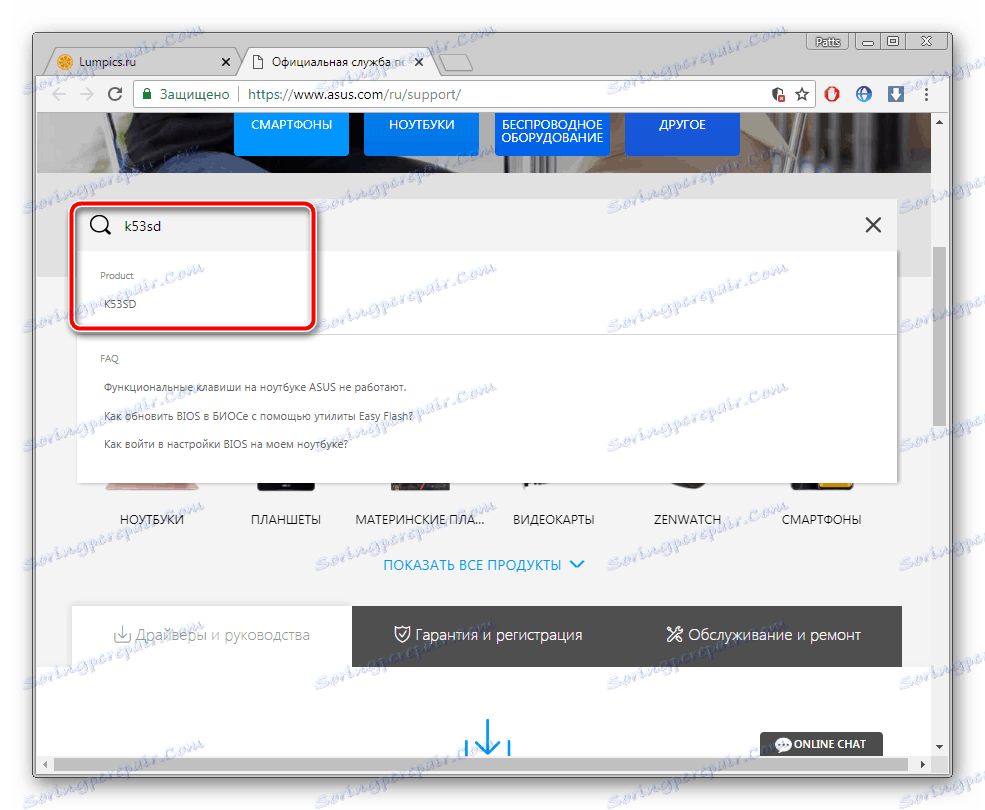The image size is (985, 810).
Task: Open the ONLINE CHAT bubble
Action: tap(820, 744)
